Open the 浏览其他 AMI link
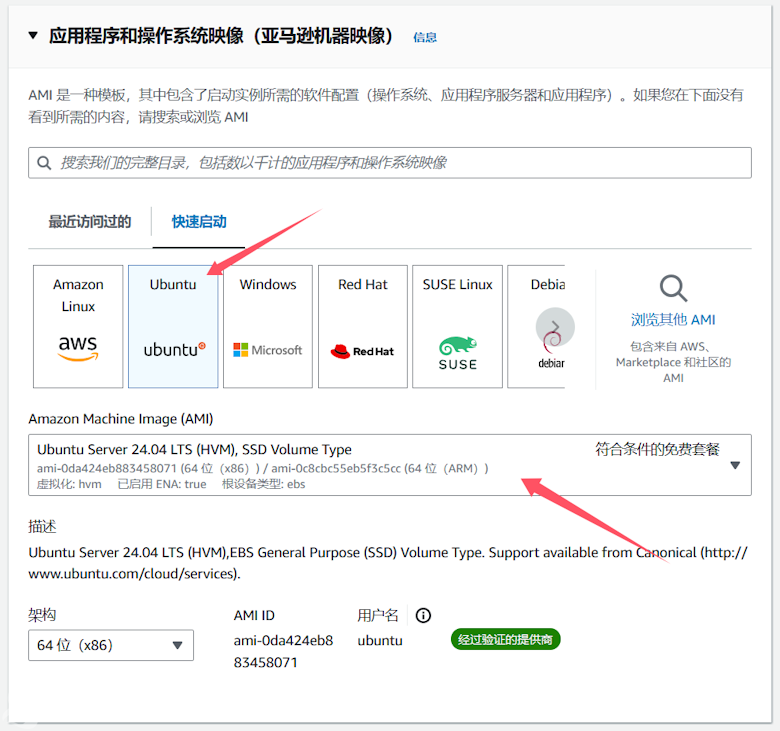Screen dimensions: 780x731 [x=673, y=320]
